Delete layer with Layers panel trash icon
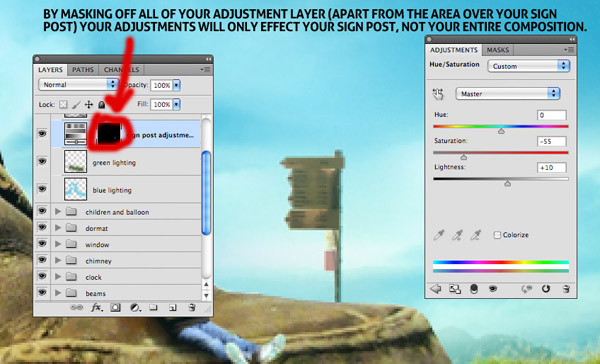The width and height of the screenshot is (600, 364). coord(192,307)
